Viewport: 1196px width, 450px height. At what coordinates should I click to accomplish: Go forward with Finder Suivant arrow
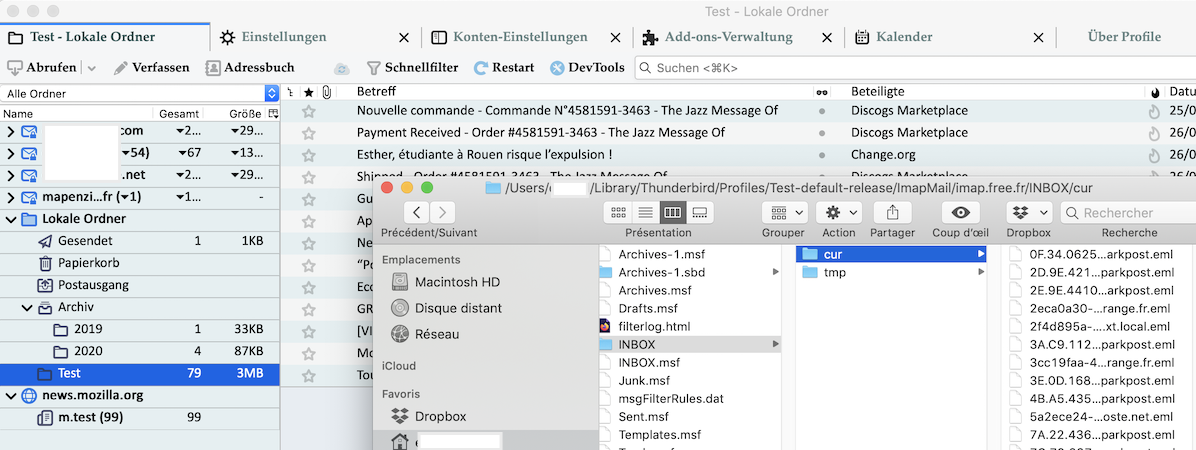[443, 212]
